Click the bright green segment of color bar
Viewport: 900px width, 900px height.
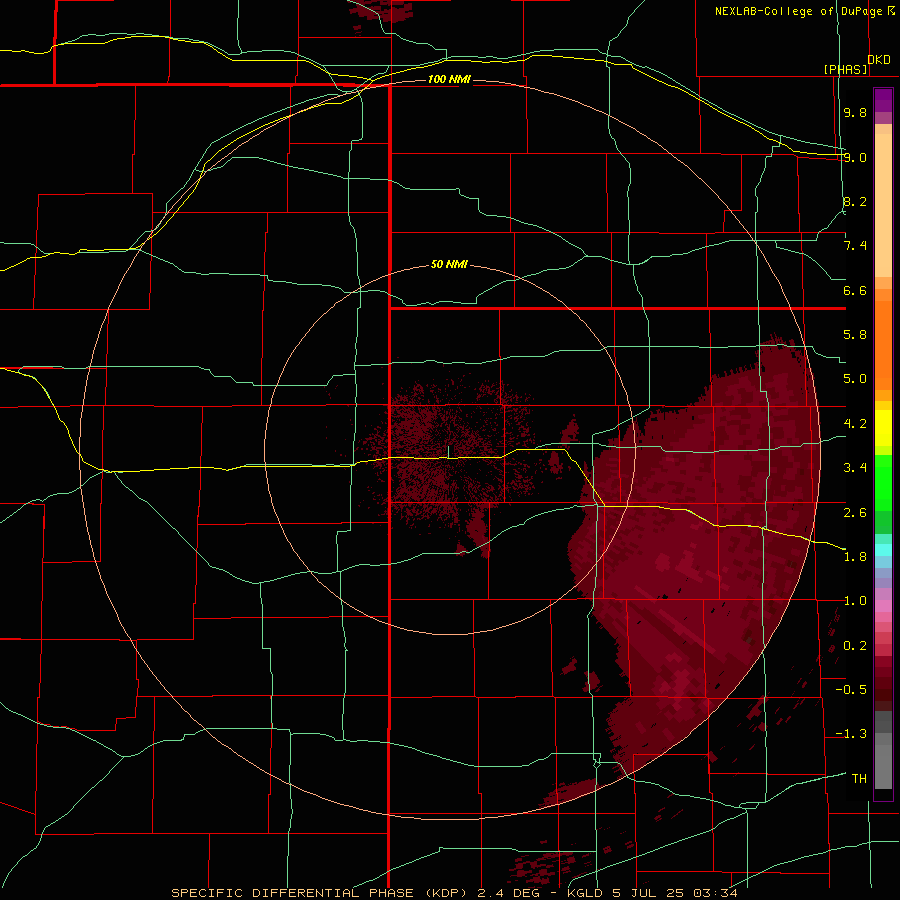click(x=883, y=485)
